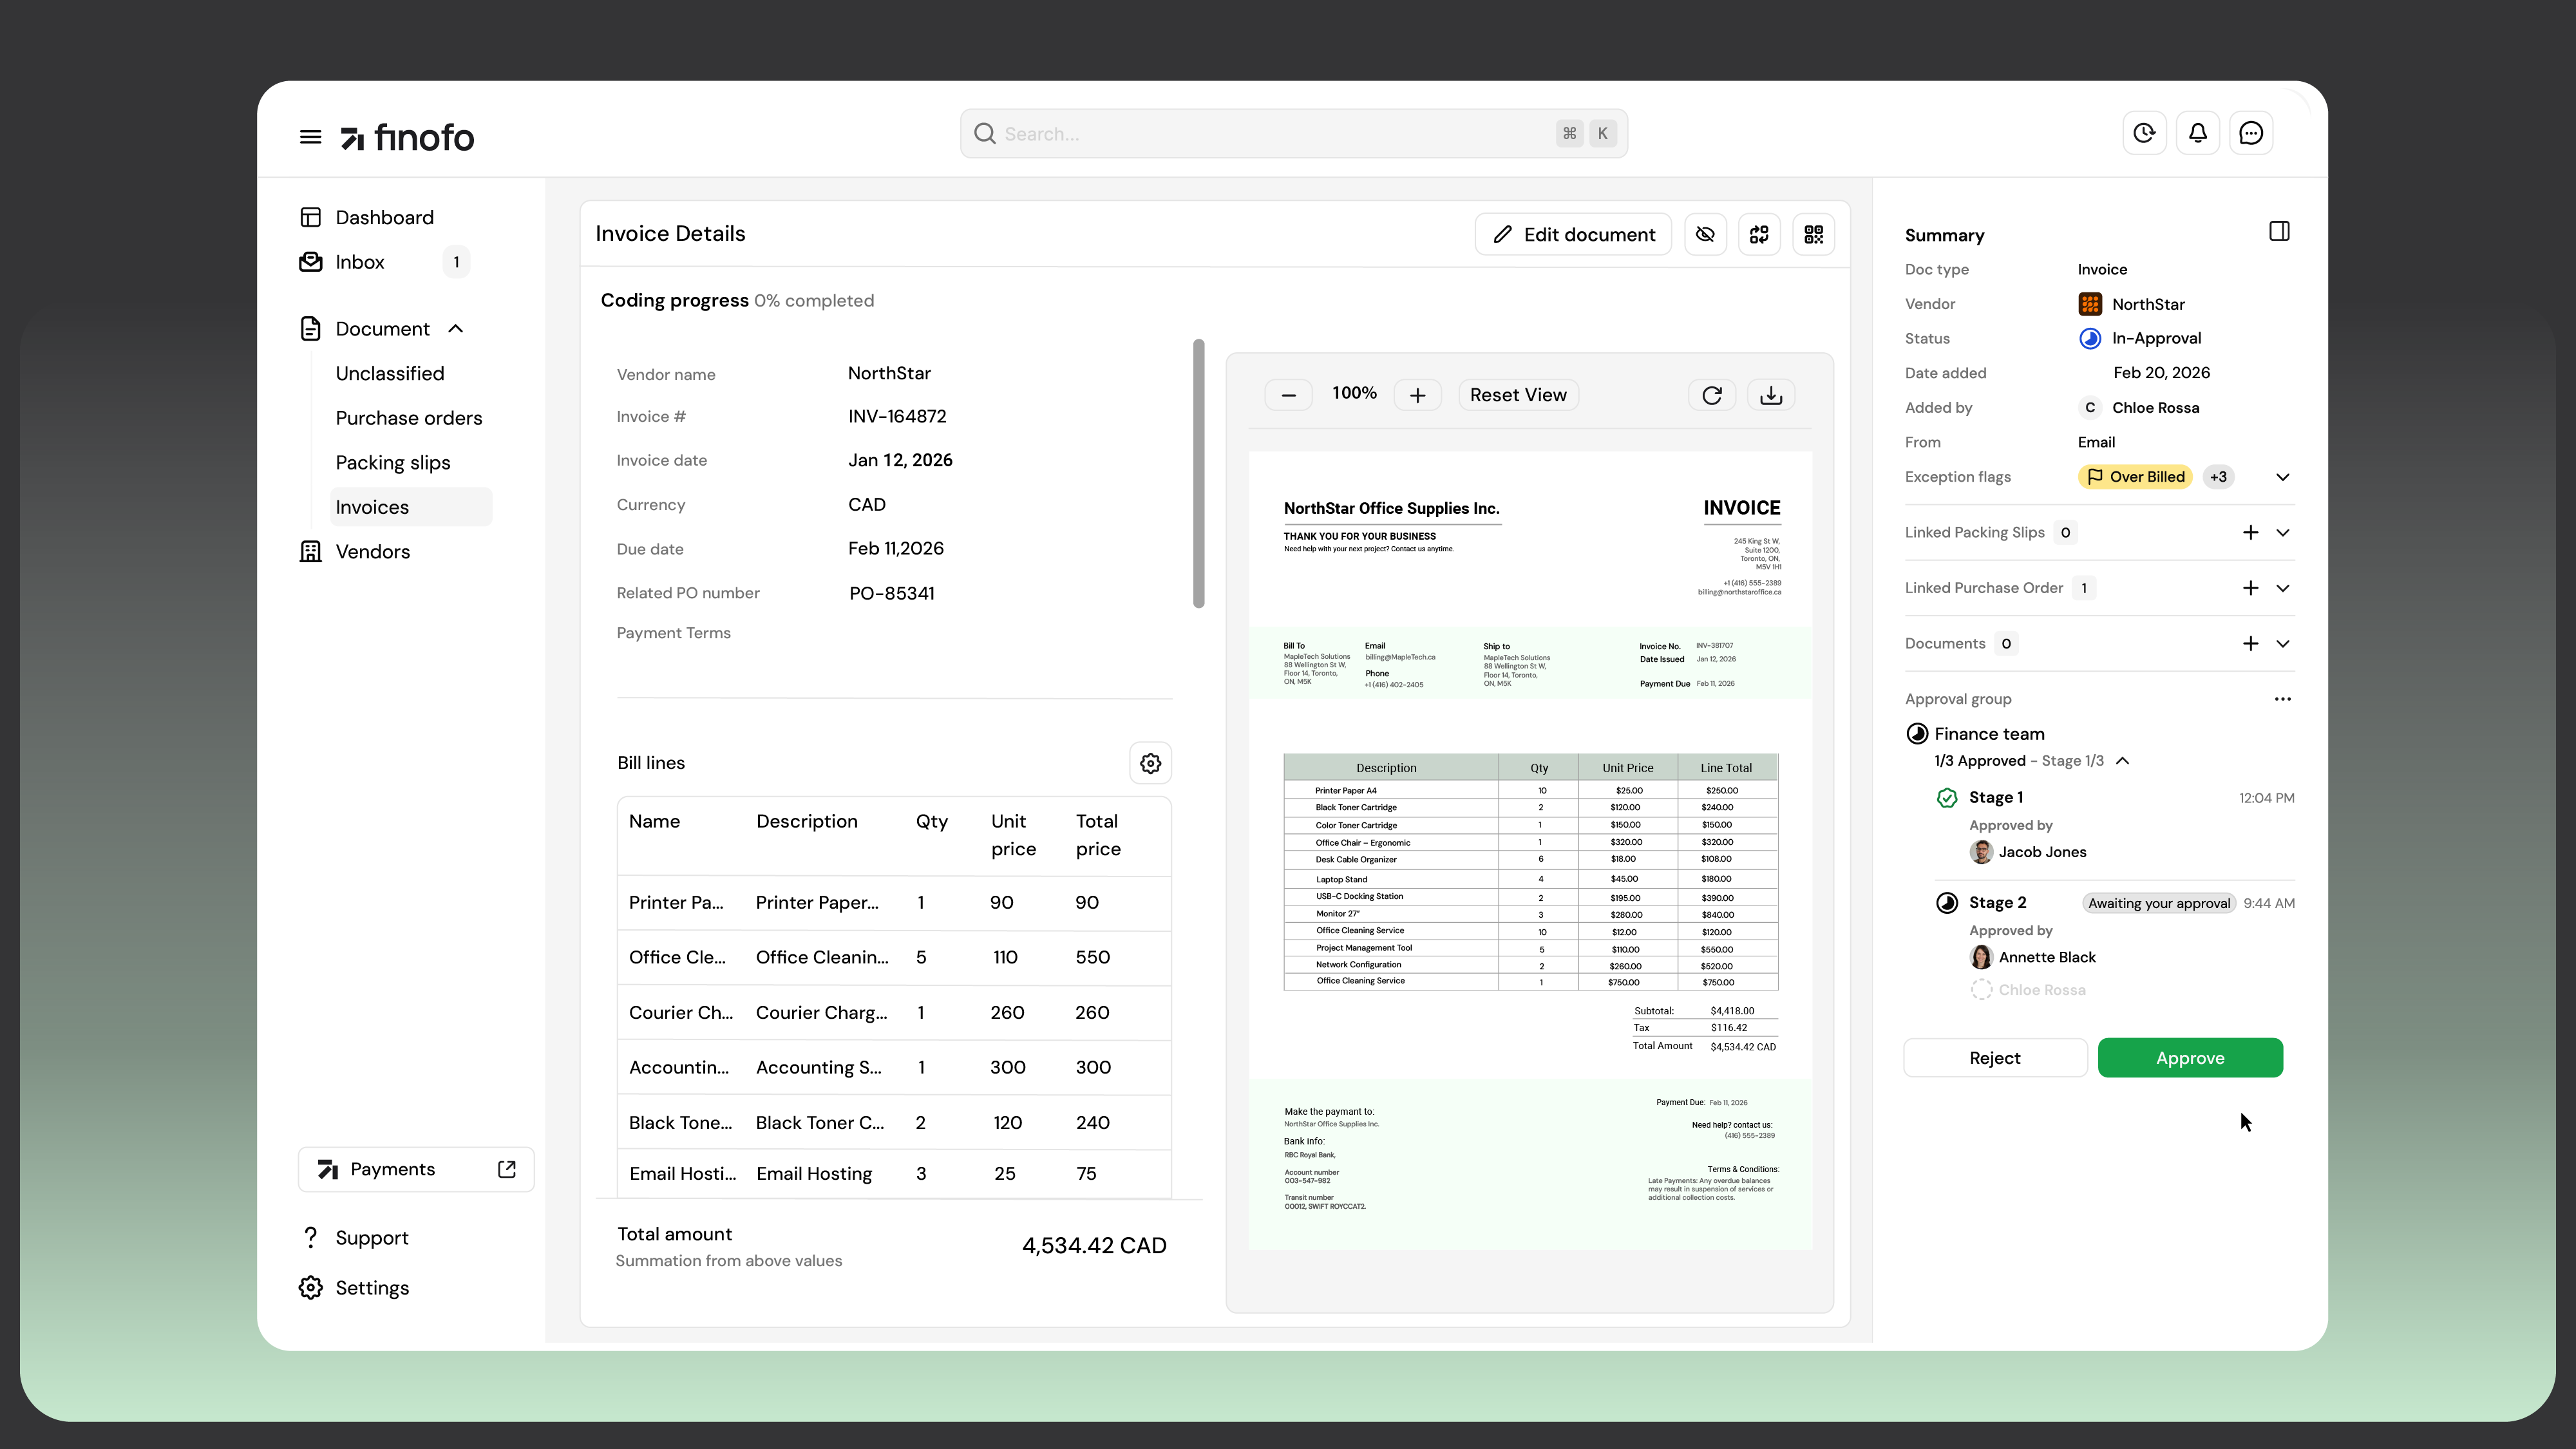Click the QR code scan icon
The image size is (2576, 1449).
pyautogui.click(x=1814, y=234)
